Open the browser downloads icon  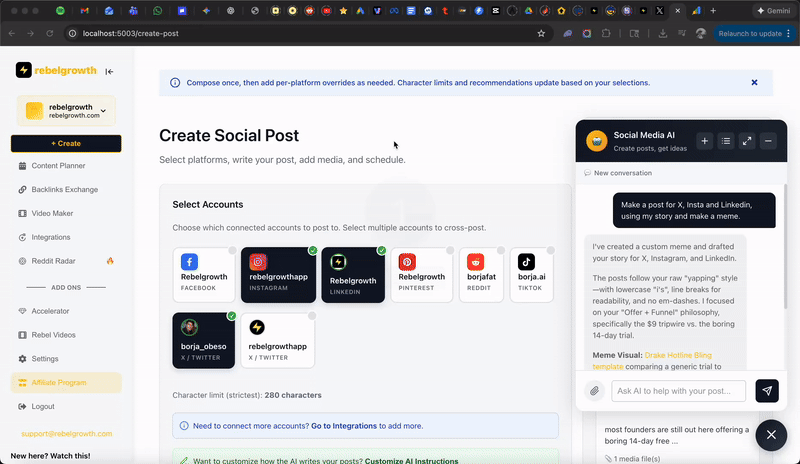click(662, 33)
